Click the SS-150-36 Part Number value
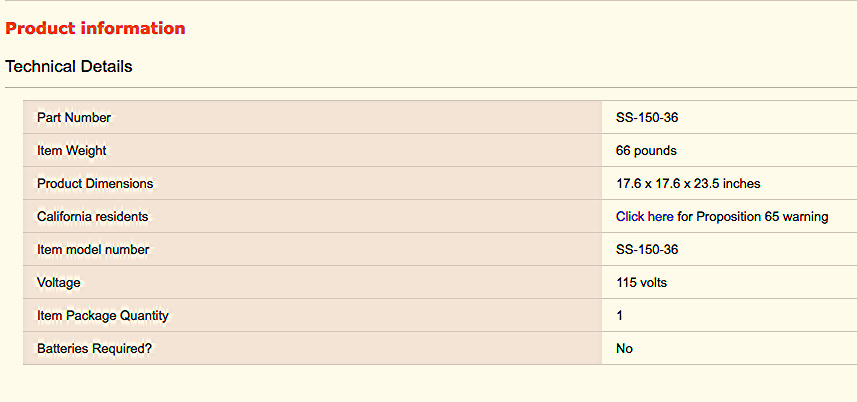This screenshot has width=857, height=402. point(647,117)
